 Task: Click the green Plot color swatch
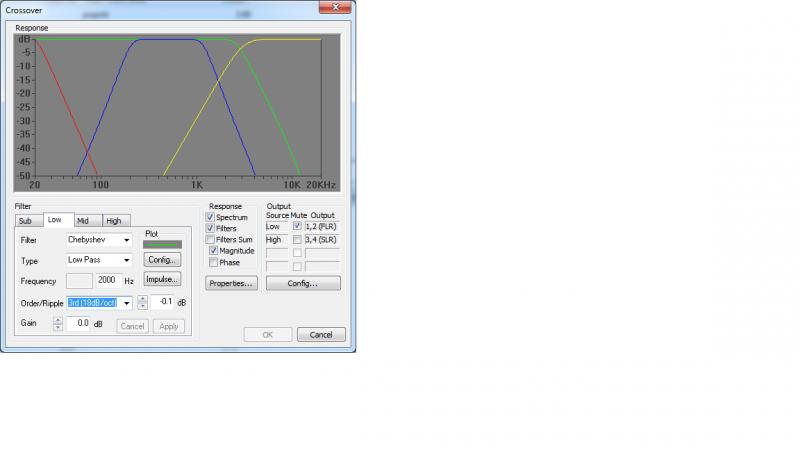162,244
